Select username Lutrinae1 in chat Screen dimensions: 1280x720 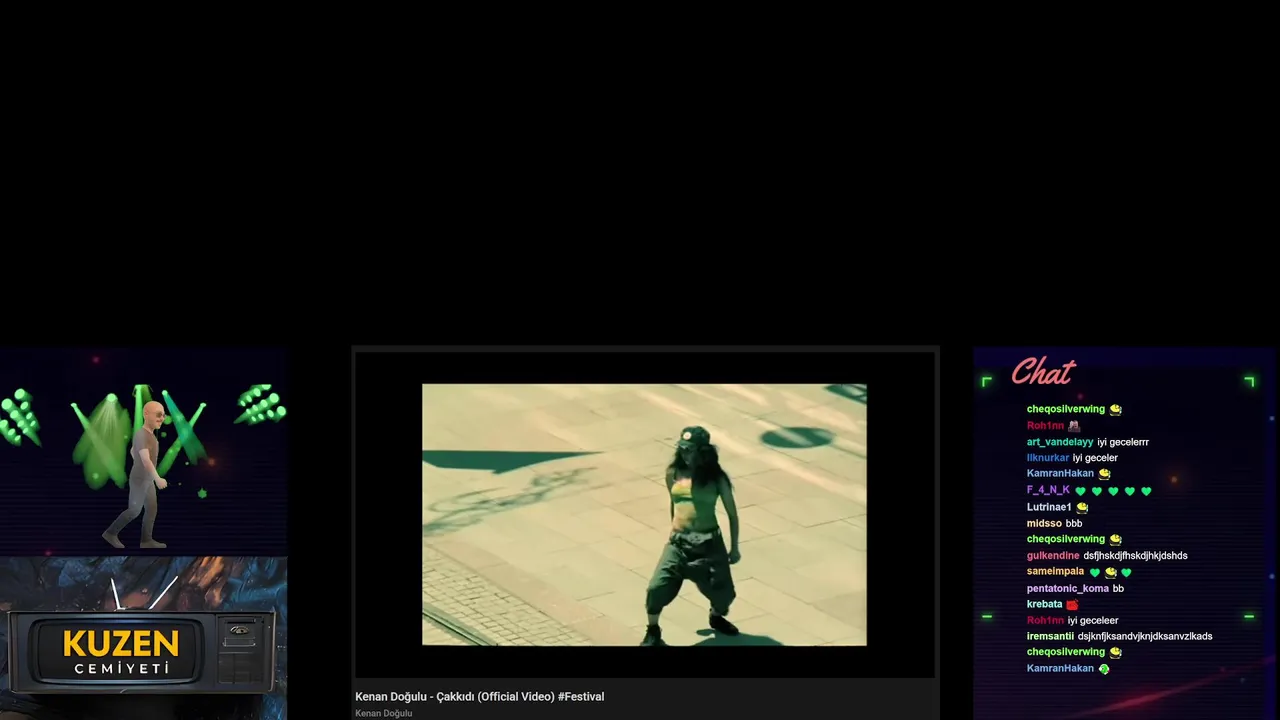click(1049, 507)
